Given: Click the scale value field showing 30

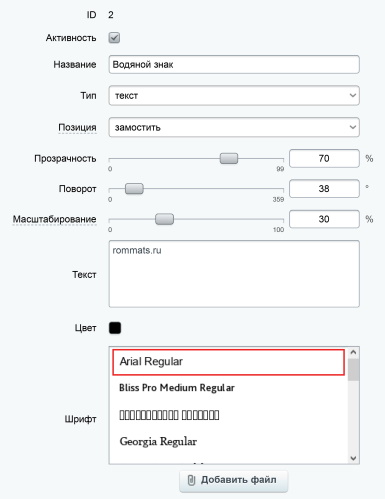Looking at the screenshot, I should tap(324, 219).
